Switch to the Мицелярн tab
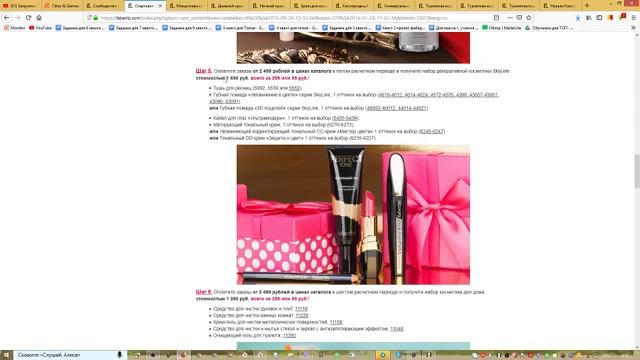This screenshot has height=360, width=640. point(187,6)
